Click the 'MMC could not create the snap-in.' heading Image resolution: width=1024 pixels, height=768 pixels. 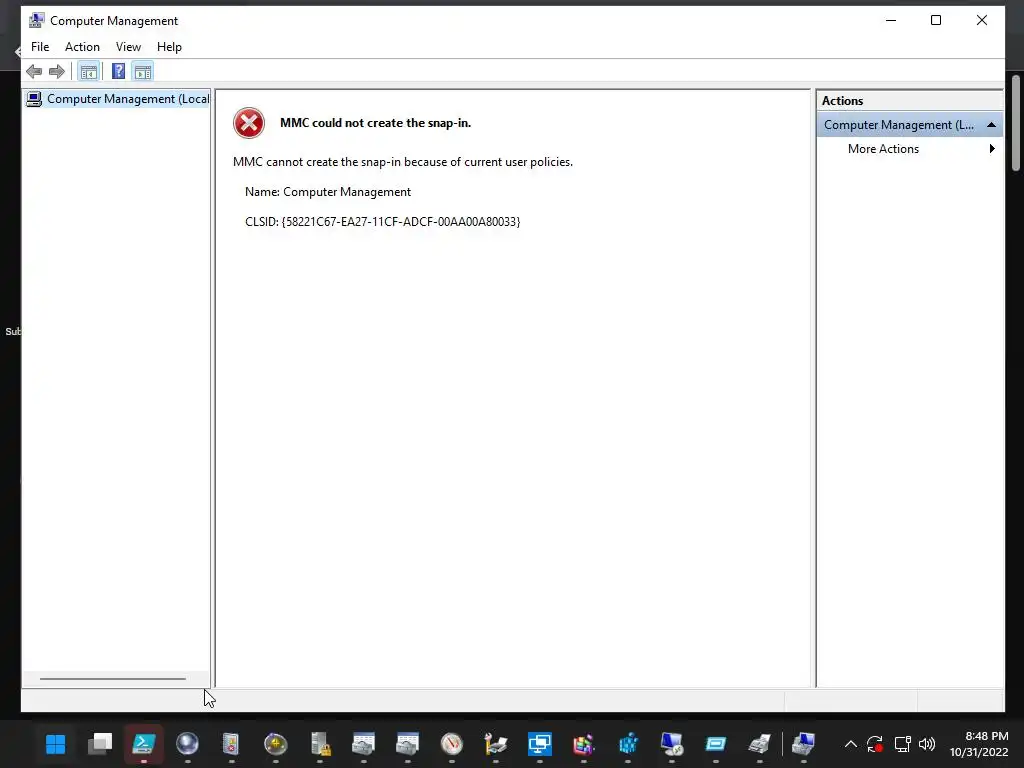pyautogui.click(x=376, y=123)
